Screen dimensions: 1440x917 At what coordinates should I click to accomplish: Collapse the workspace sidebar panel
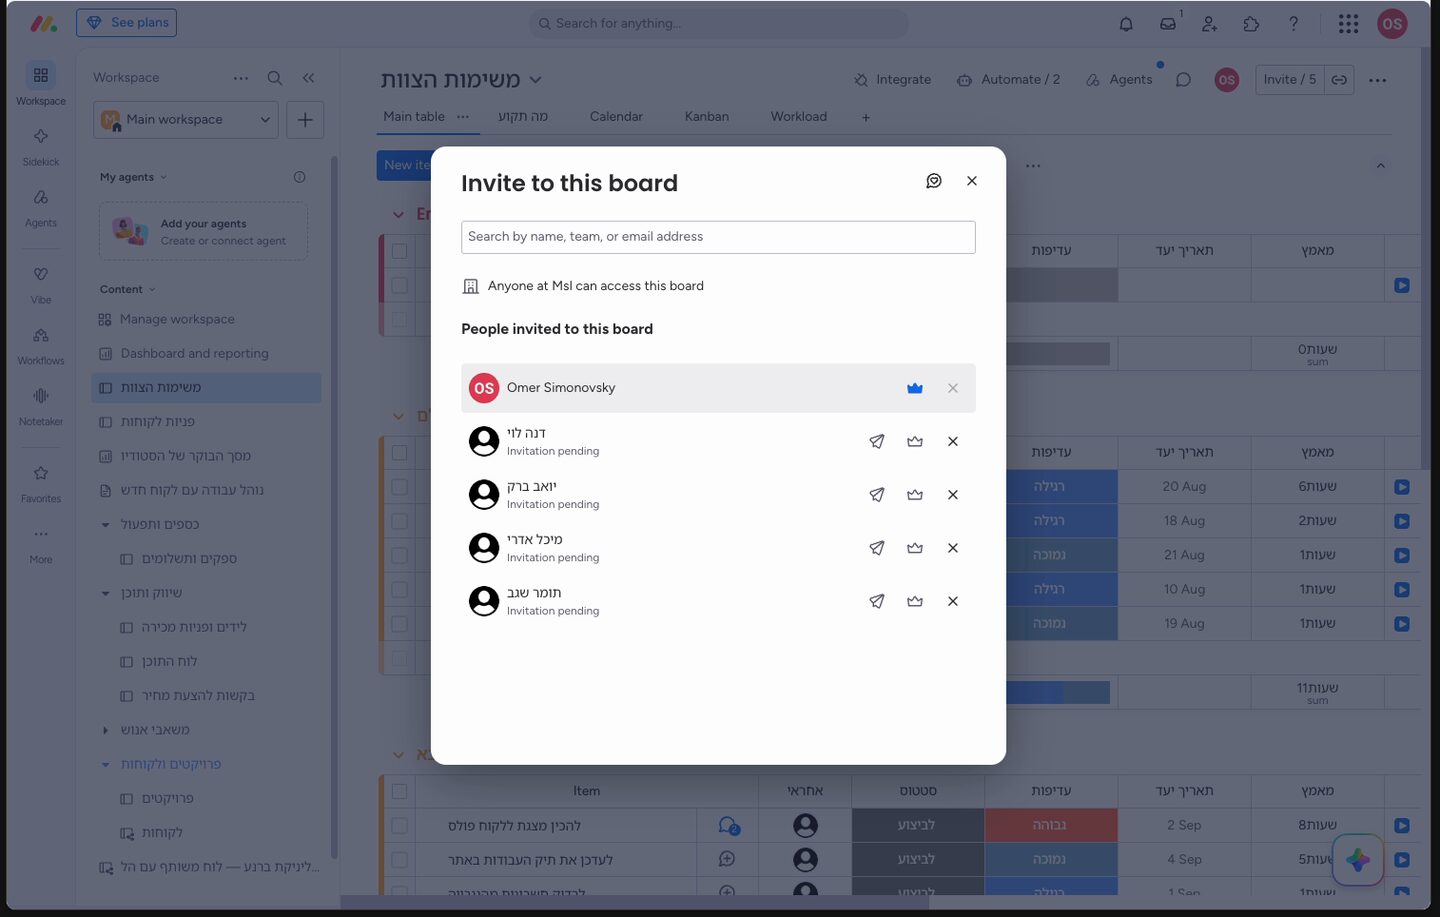(308, 78)
